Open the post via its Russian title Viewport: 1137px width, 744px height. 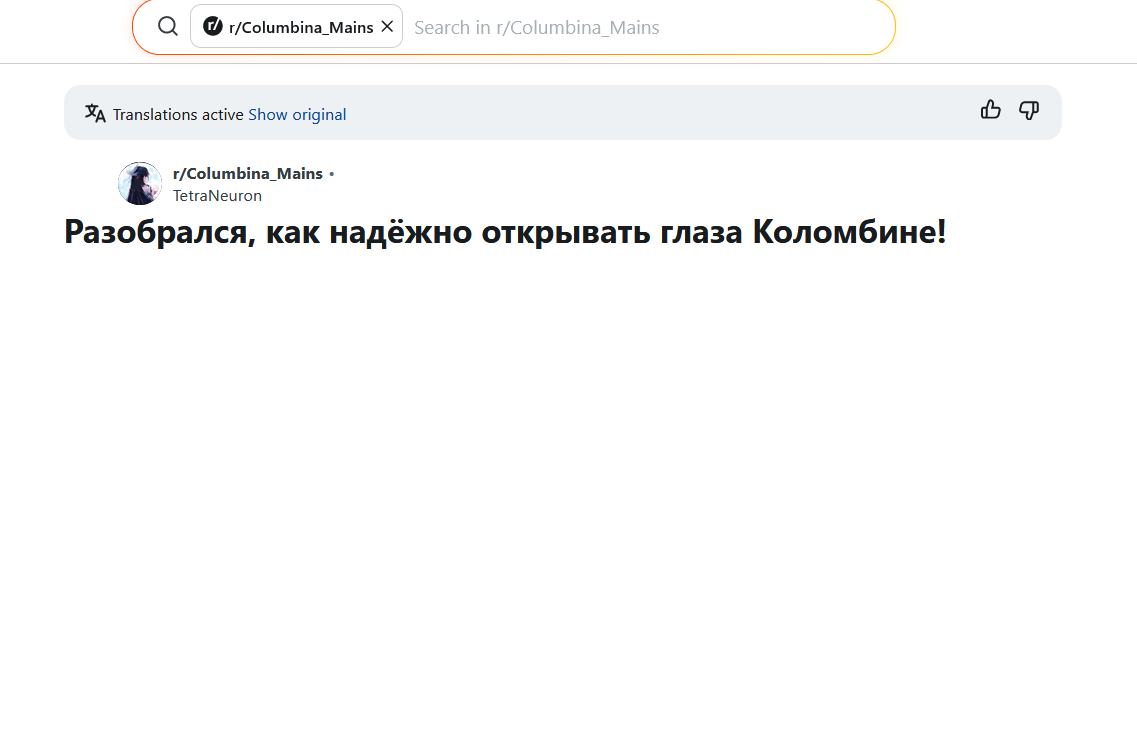pyautogui.click(x=505, y=232)
